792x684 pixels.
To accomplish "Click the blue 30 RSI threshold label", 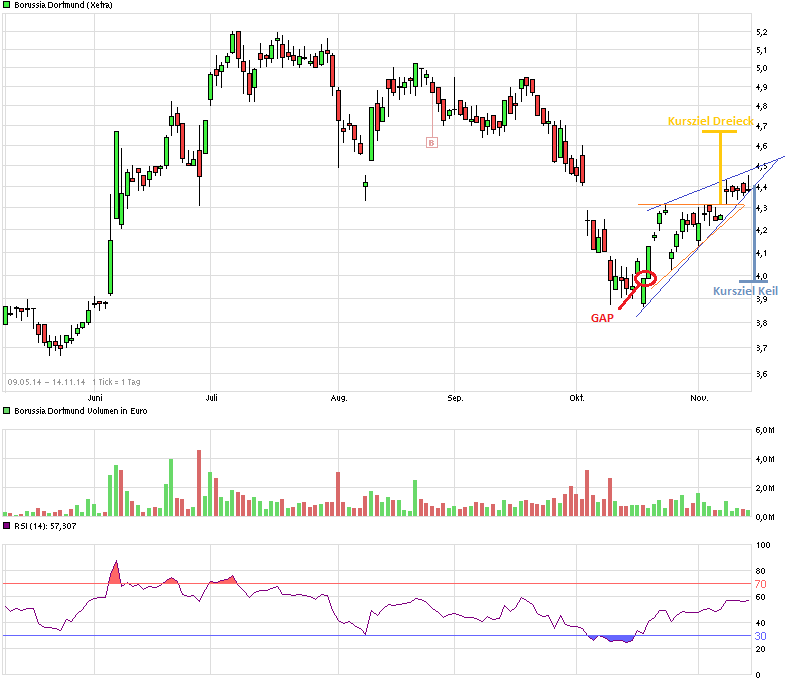I will tap(761, 637).
